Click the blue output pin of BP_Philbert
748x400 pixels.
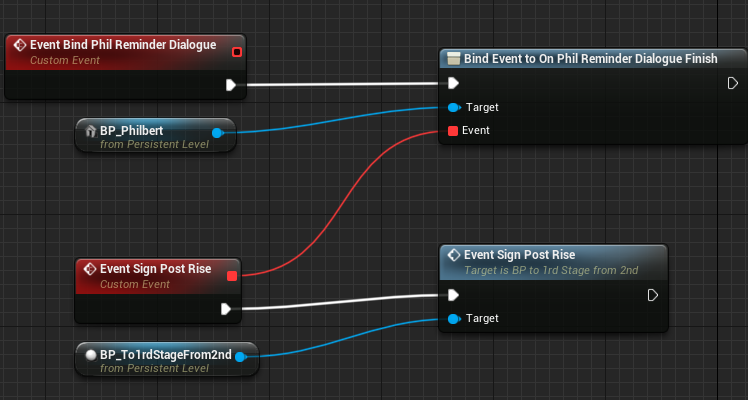tap(218, 133)
